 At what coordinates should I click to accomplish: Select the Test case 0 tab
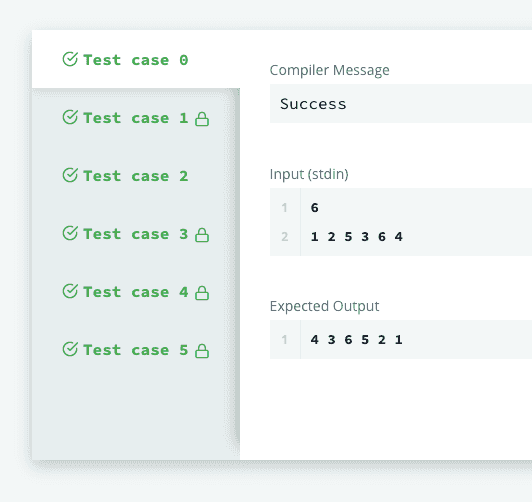click(x=136, y=59)
